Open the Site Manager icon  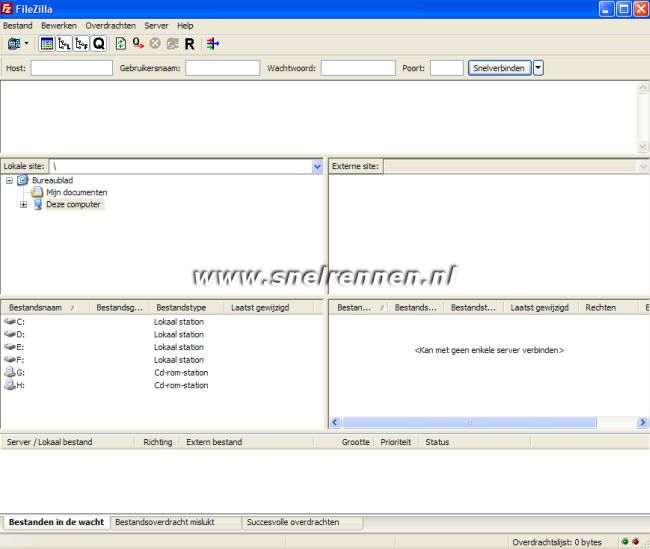[14, 44]
